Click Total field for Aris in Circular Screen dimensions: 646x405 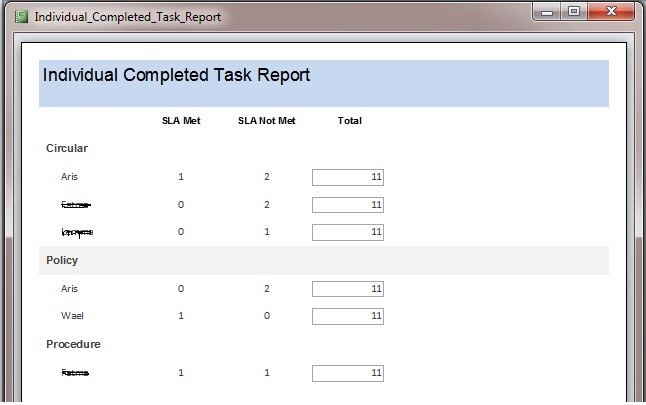[348, 177]
